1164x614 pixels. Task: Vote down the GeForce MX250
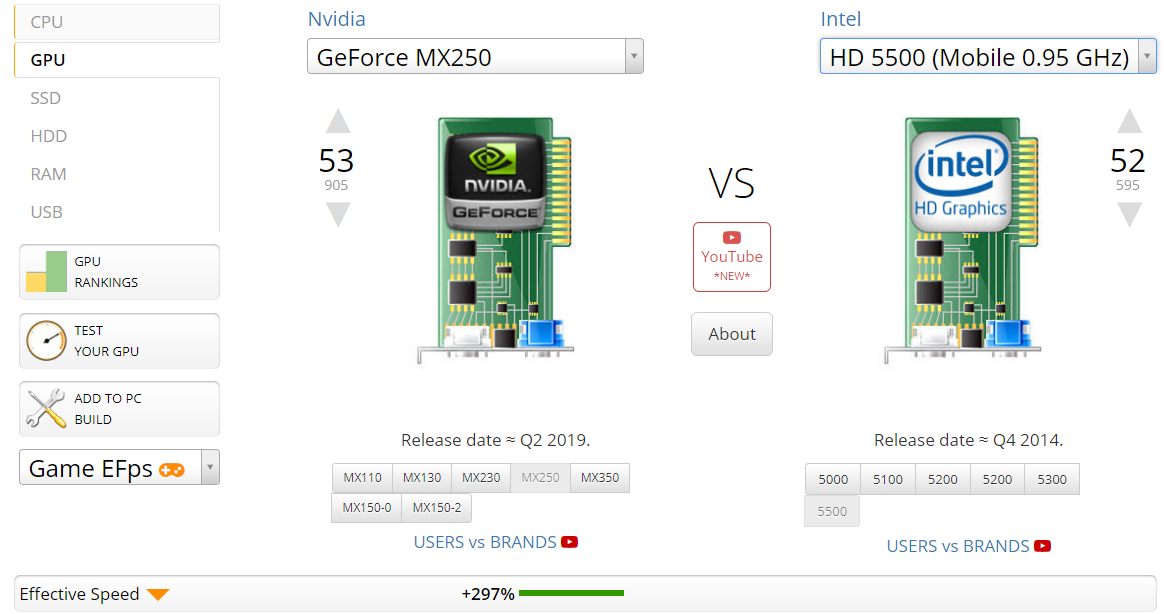pyautogui.click(x=338, y=215)
